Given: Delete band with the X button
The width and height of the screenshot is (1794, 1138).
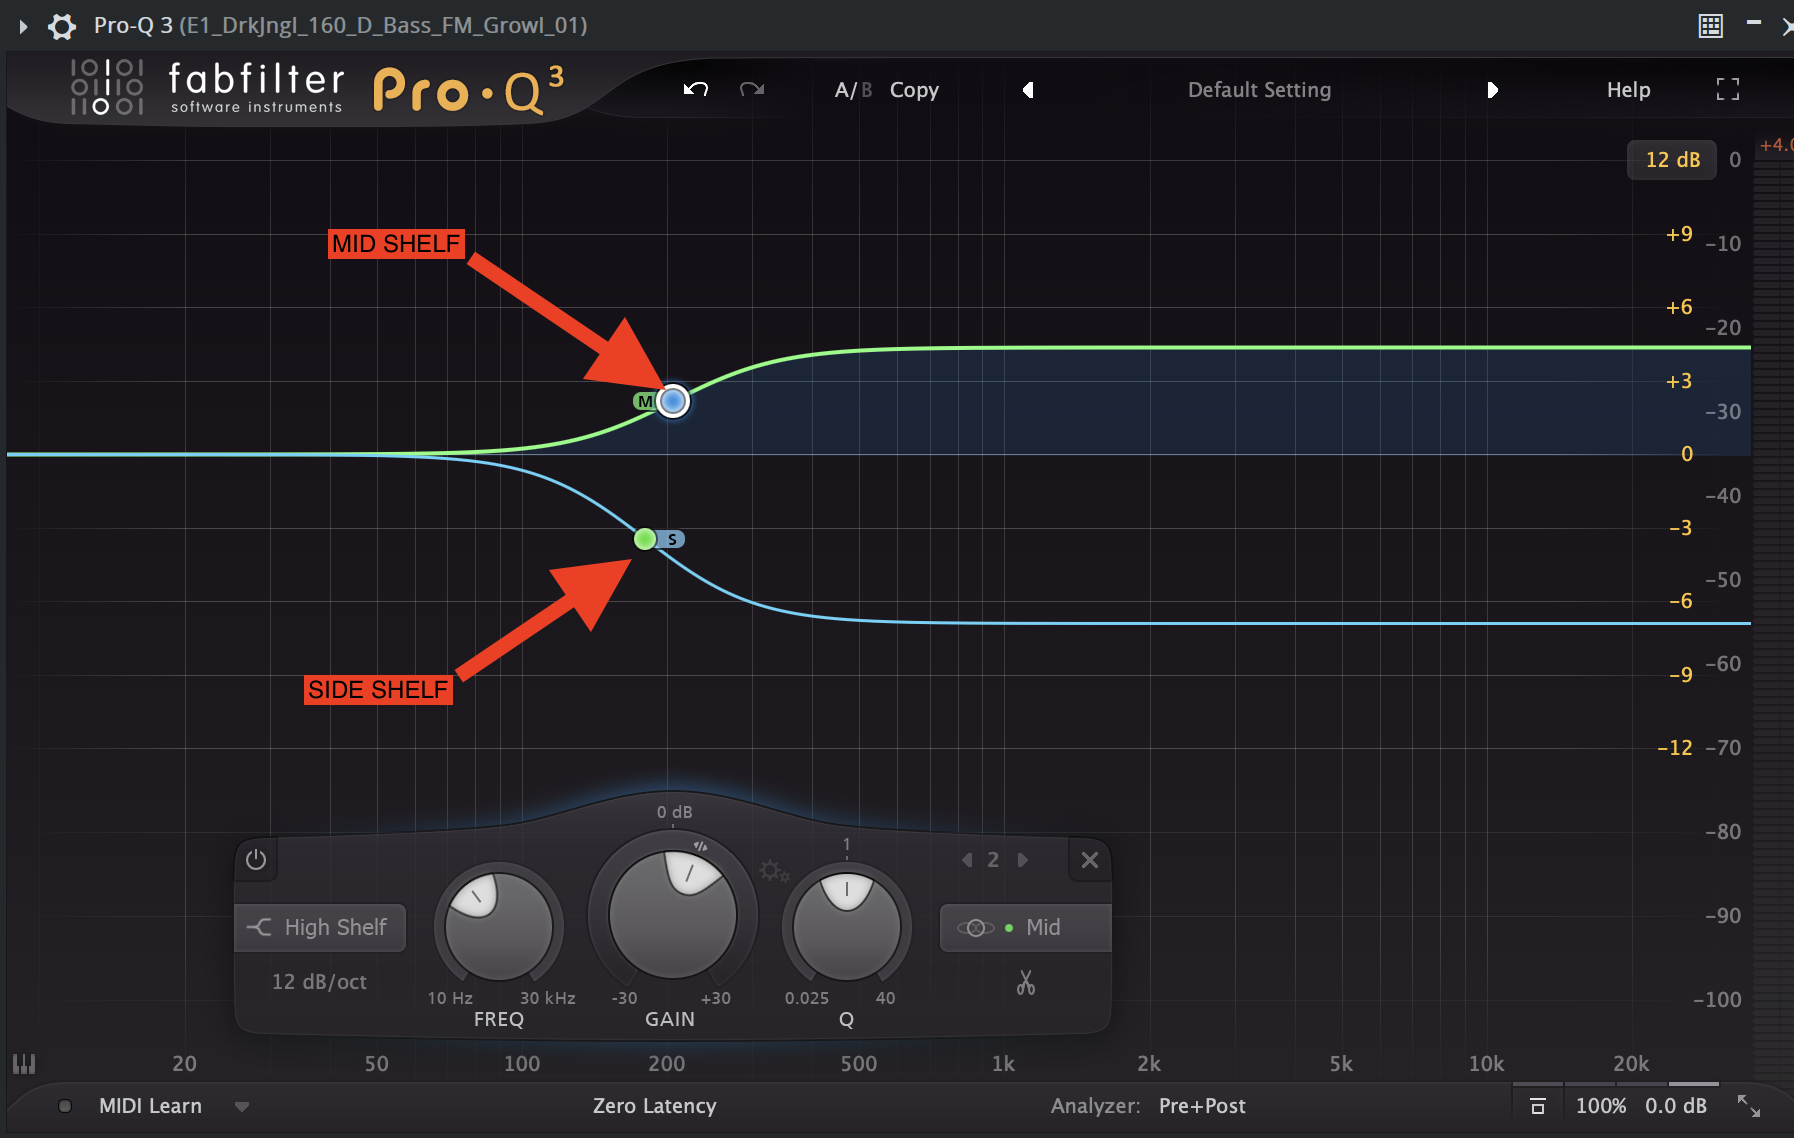Looking at the screenshot, I should [1090, 860].
